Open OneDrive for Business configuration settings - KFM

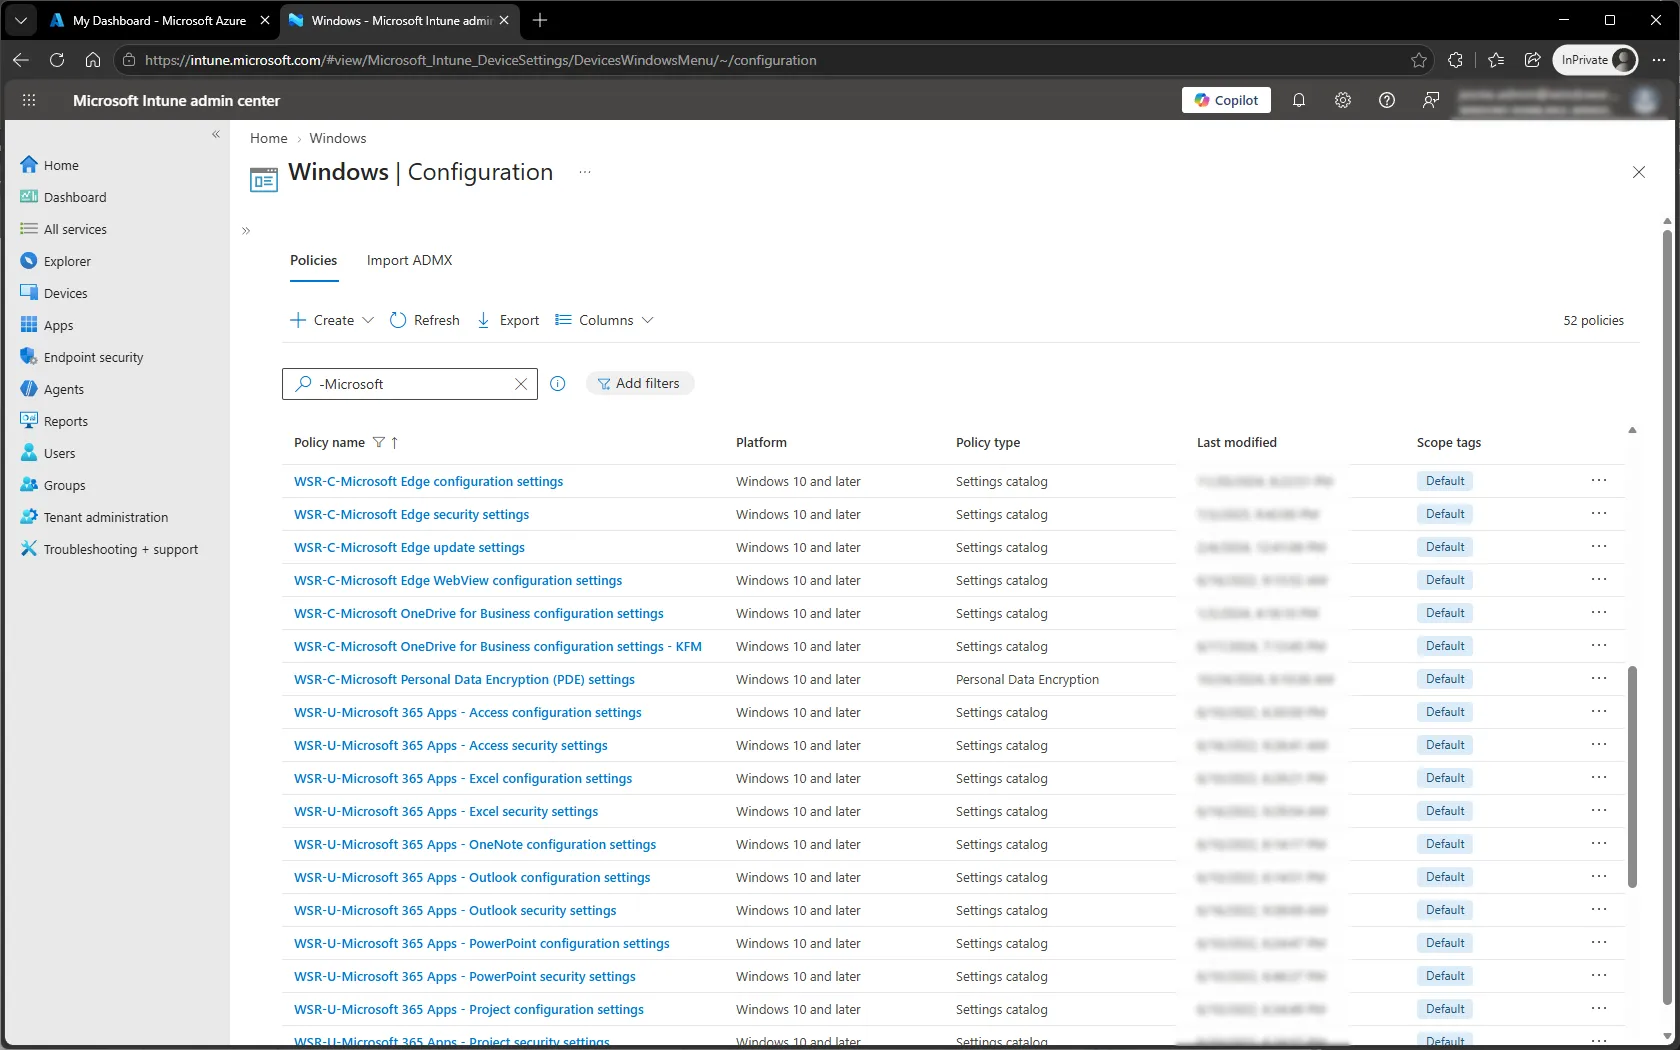[498, 646]
